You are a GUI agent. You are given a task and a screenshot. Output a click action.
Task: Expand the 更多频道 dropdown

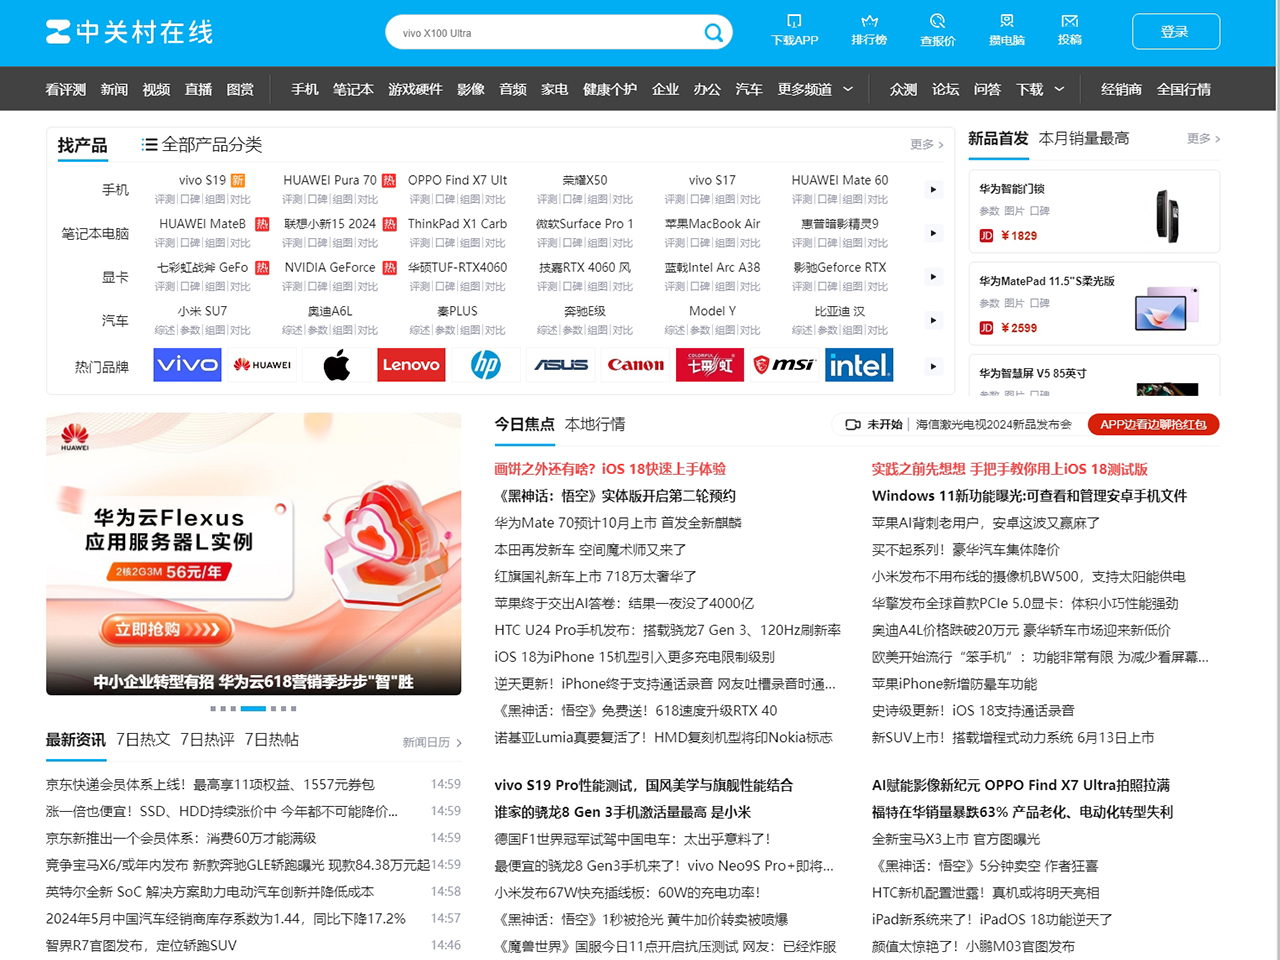(x=848, y=89)
